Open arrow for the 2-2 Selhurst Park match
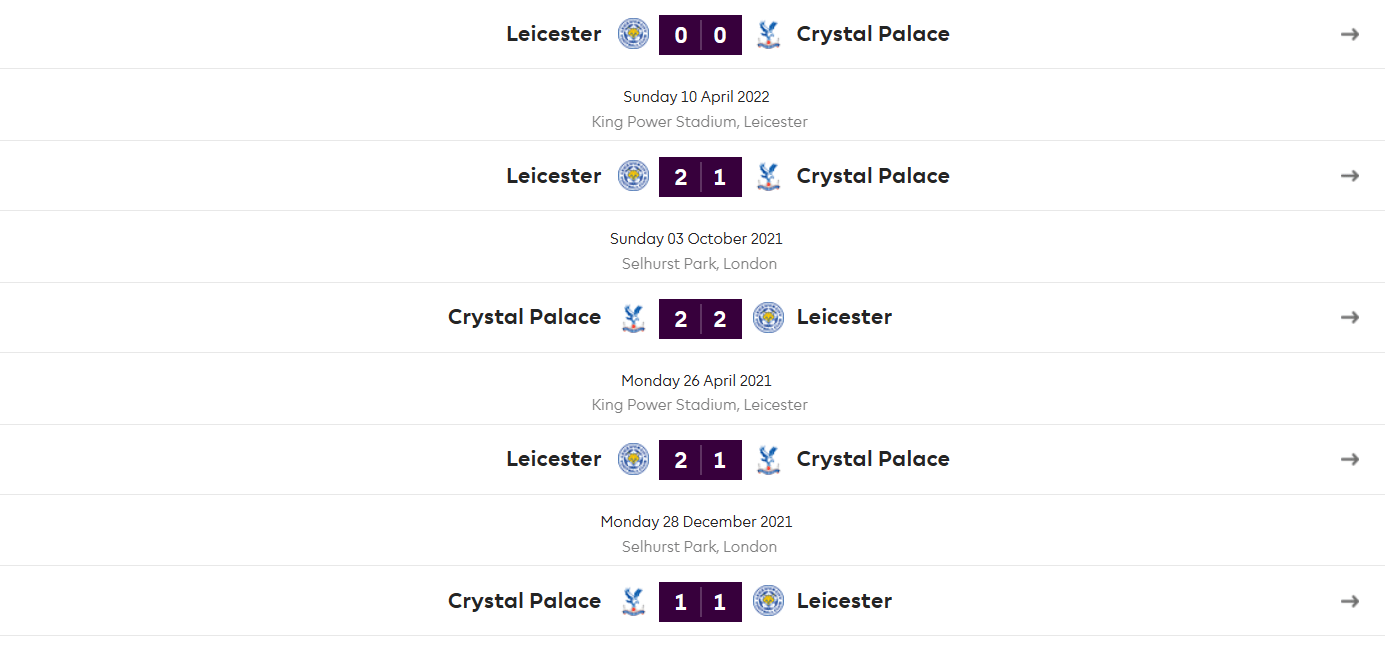 [1350, 317]
